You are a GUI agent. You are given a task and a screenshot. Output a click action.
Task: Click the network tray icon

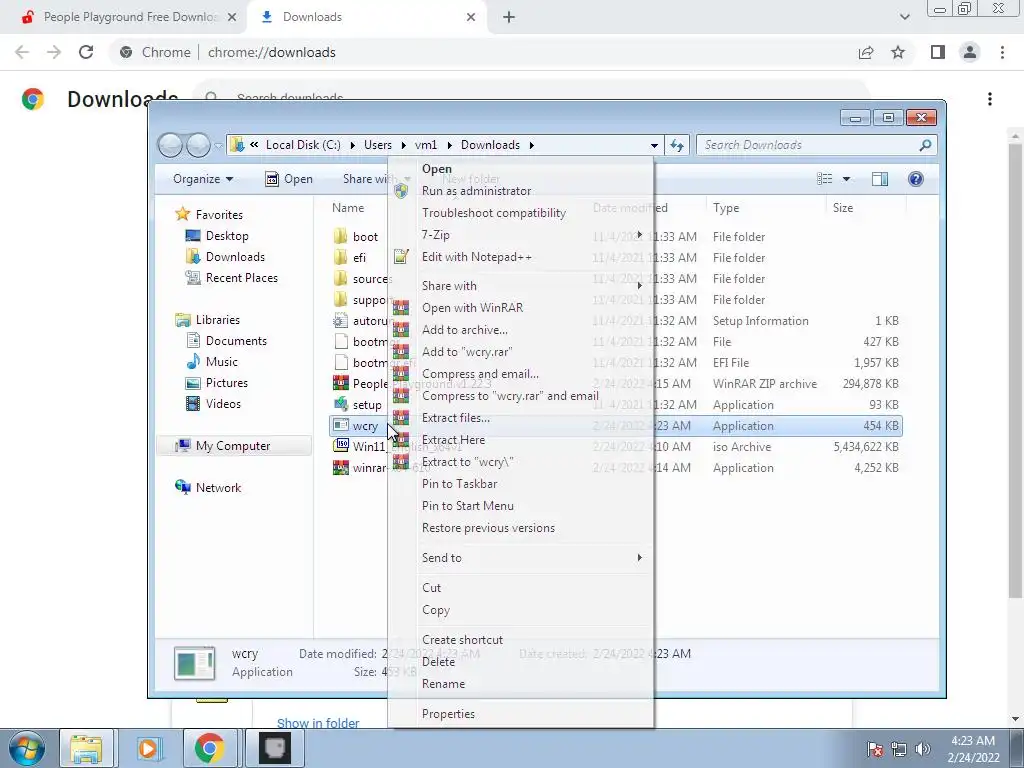(899, 748)
